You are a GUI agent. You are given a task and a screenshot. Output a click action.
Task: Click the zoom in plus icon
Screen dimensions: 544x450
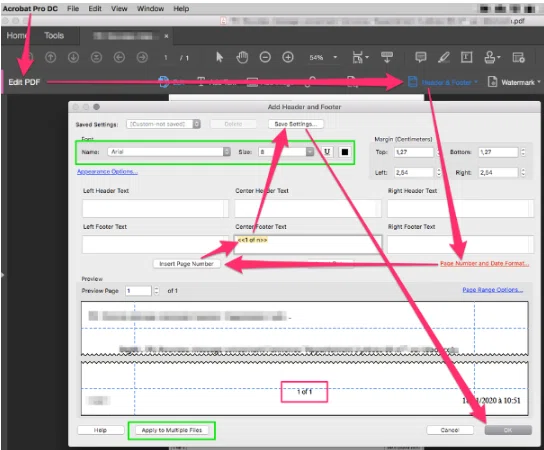click(288, 57)
